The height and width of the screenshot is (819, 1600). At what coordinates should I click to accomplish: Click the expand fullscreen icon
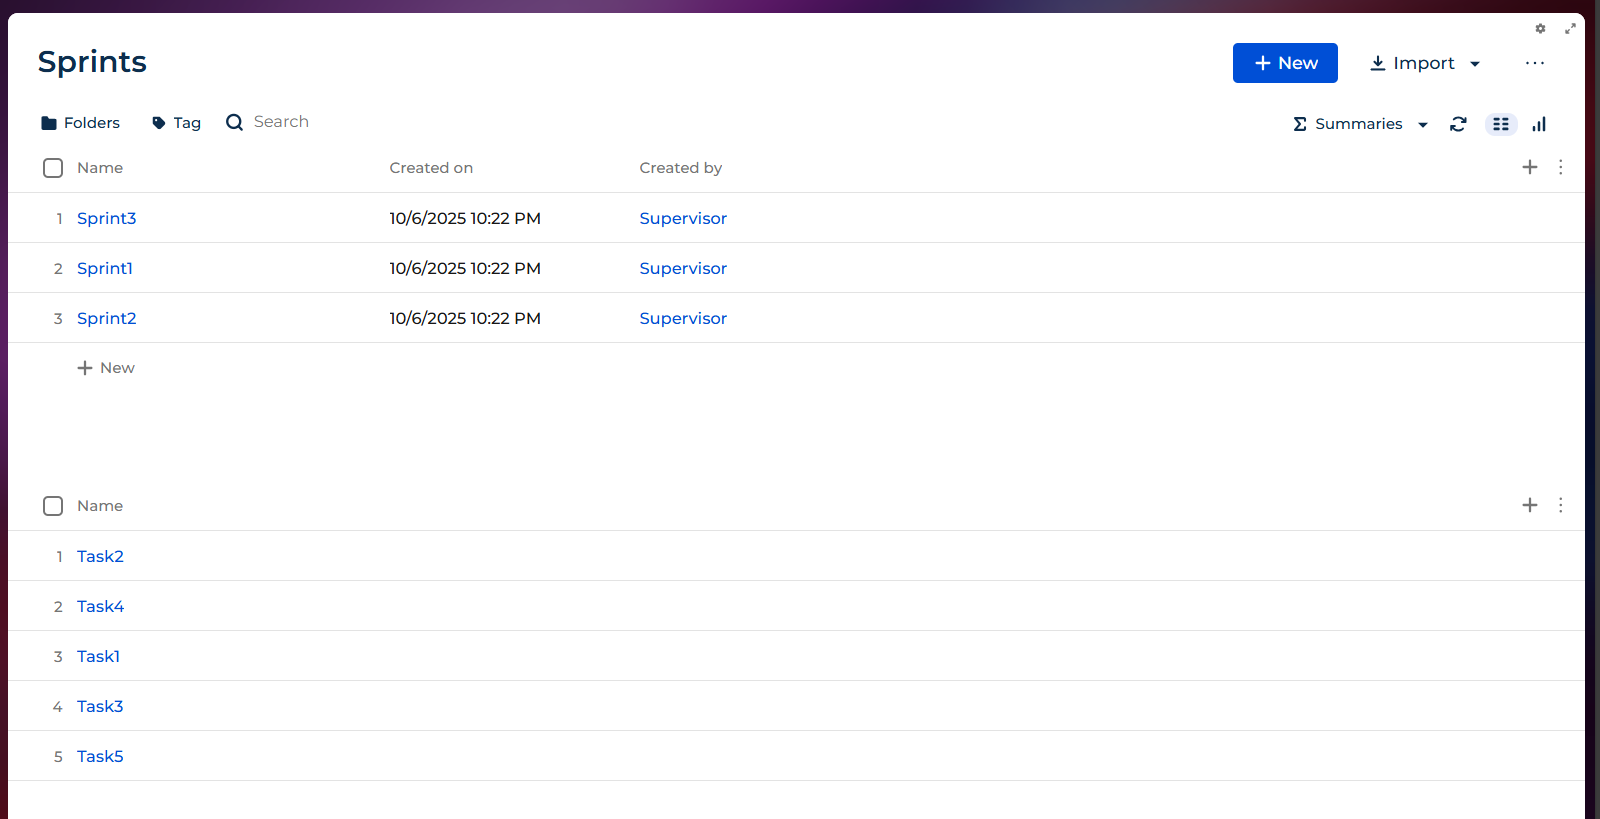pos(1570,29)
